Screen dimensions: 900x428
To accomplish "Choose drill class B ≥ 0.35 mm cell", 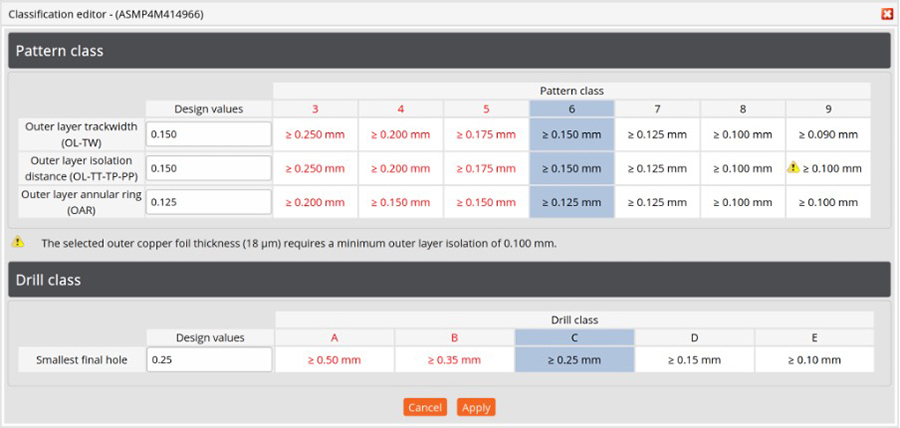I will (454, 359).
